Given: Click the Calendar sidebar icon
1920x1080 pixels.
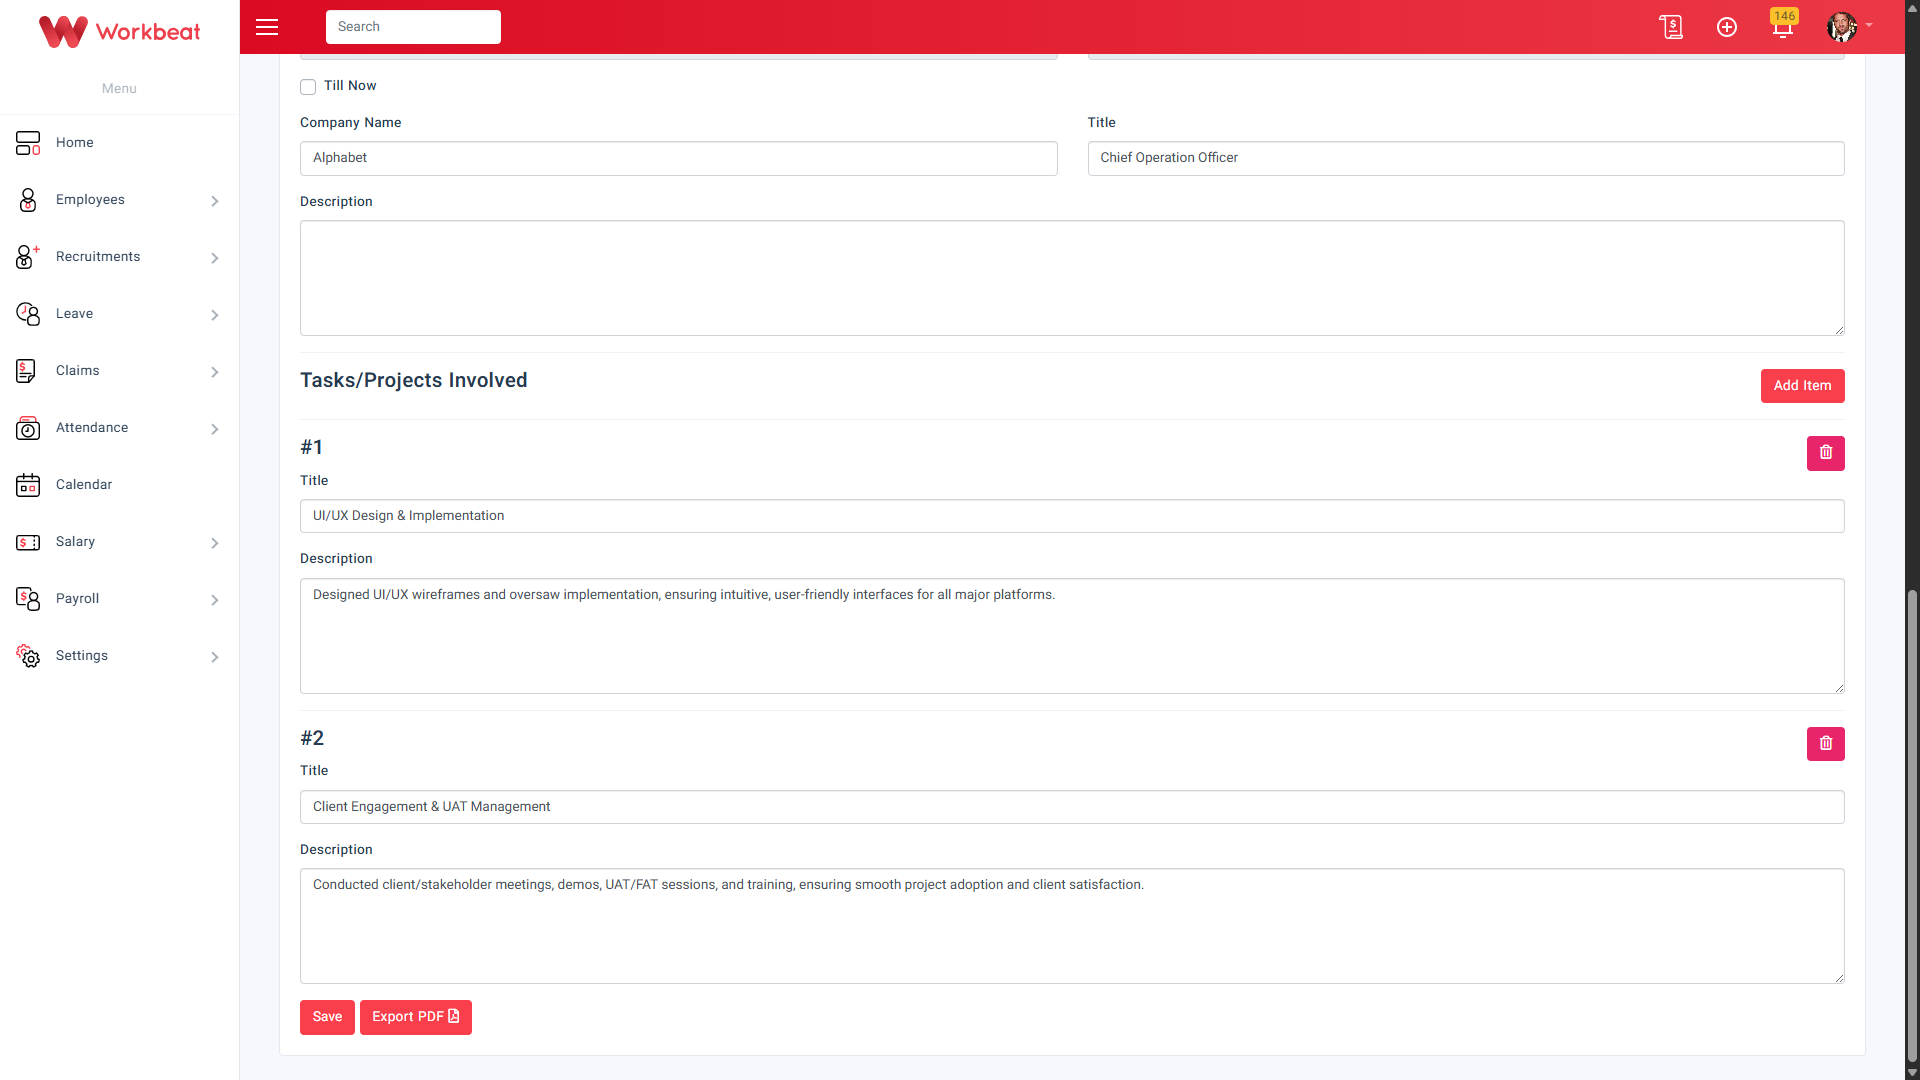Looking at the screenshot, I should [x=28, y=485].
